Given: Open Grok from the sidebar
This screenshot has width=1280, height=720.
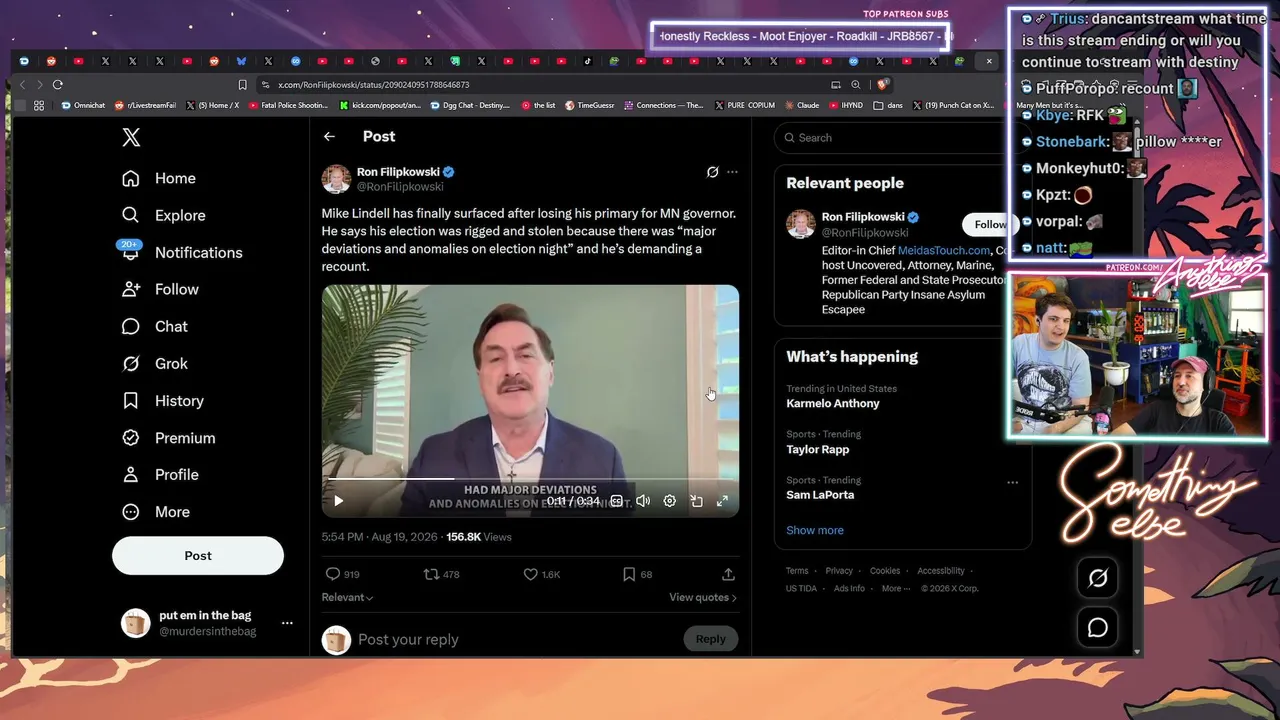Looking at the screenshot, I should point(155,363).
